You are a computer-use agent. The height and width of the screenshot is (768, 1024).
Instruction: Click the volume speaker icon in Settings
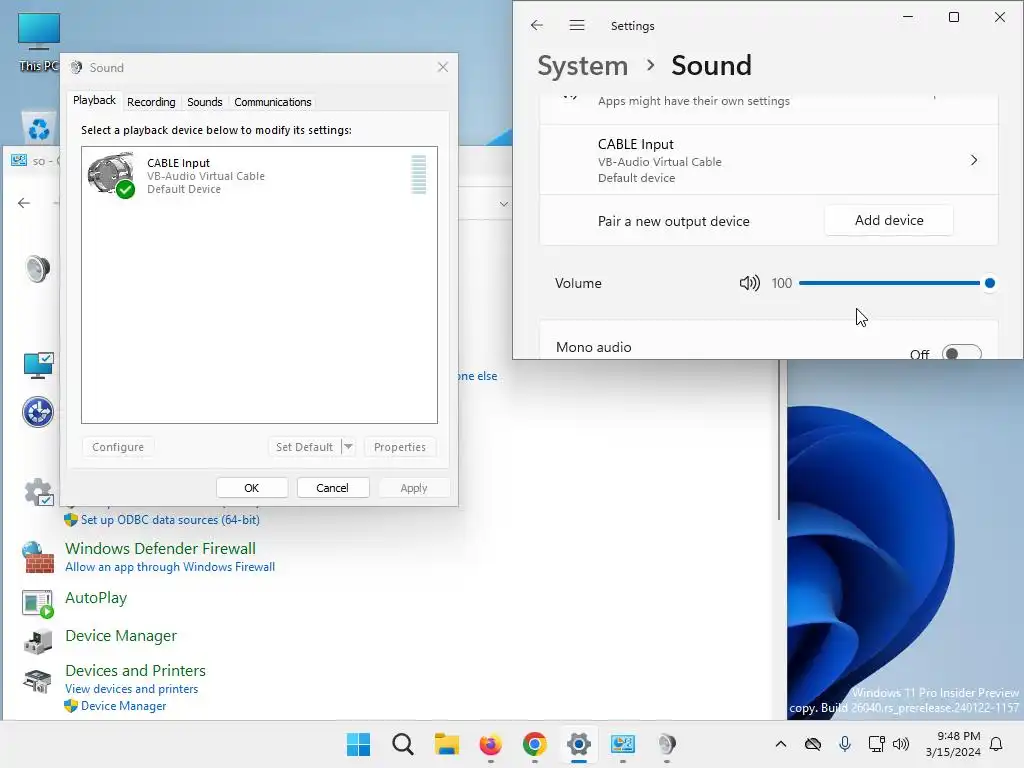coord(749,283)
